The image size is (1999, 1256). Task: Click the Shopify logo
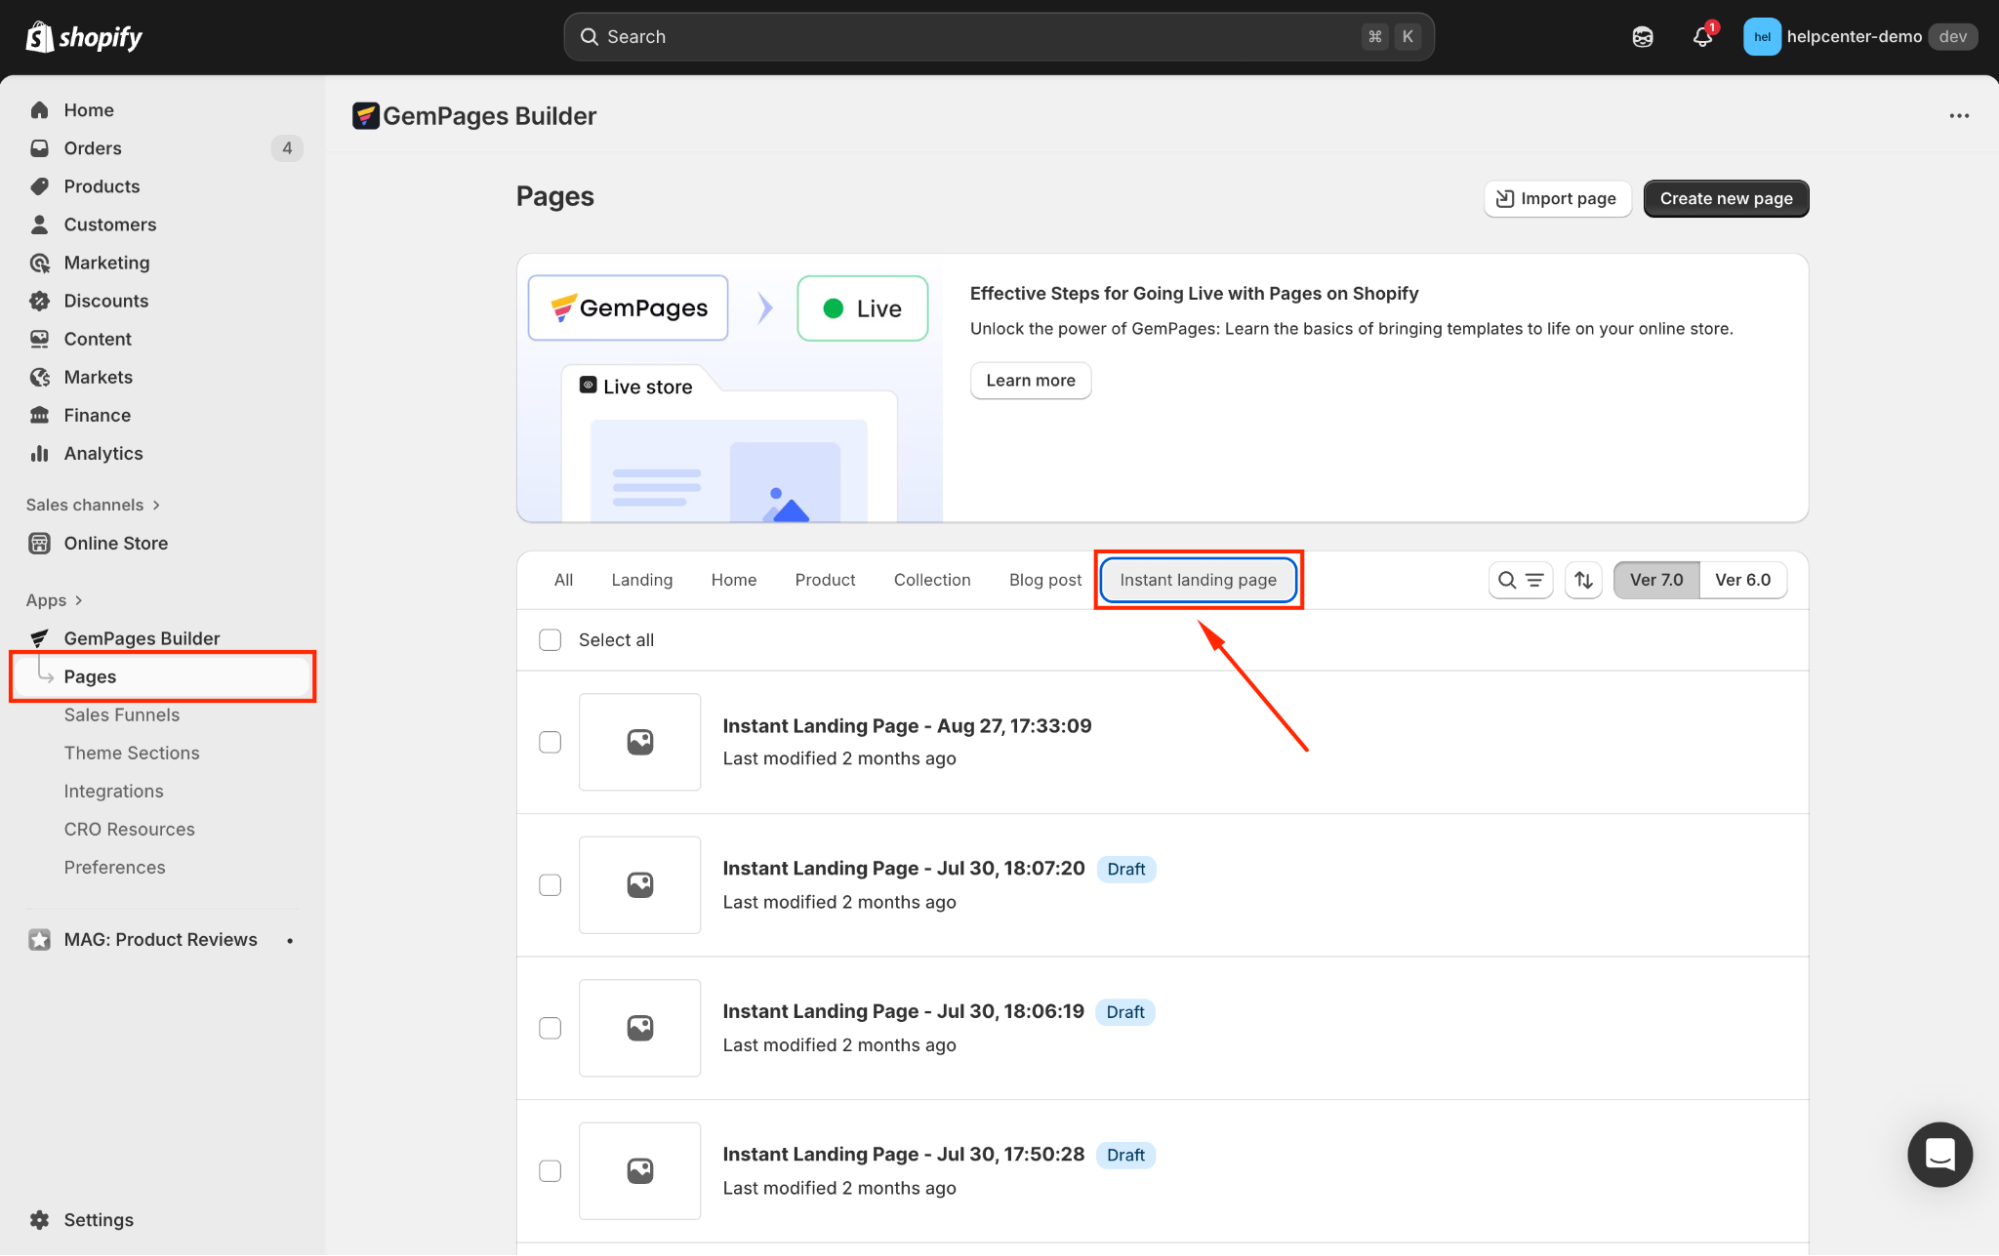[84, 37]
